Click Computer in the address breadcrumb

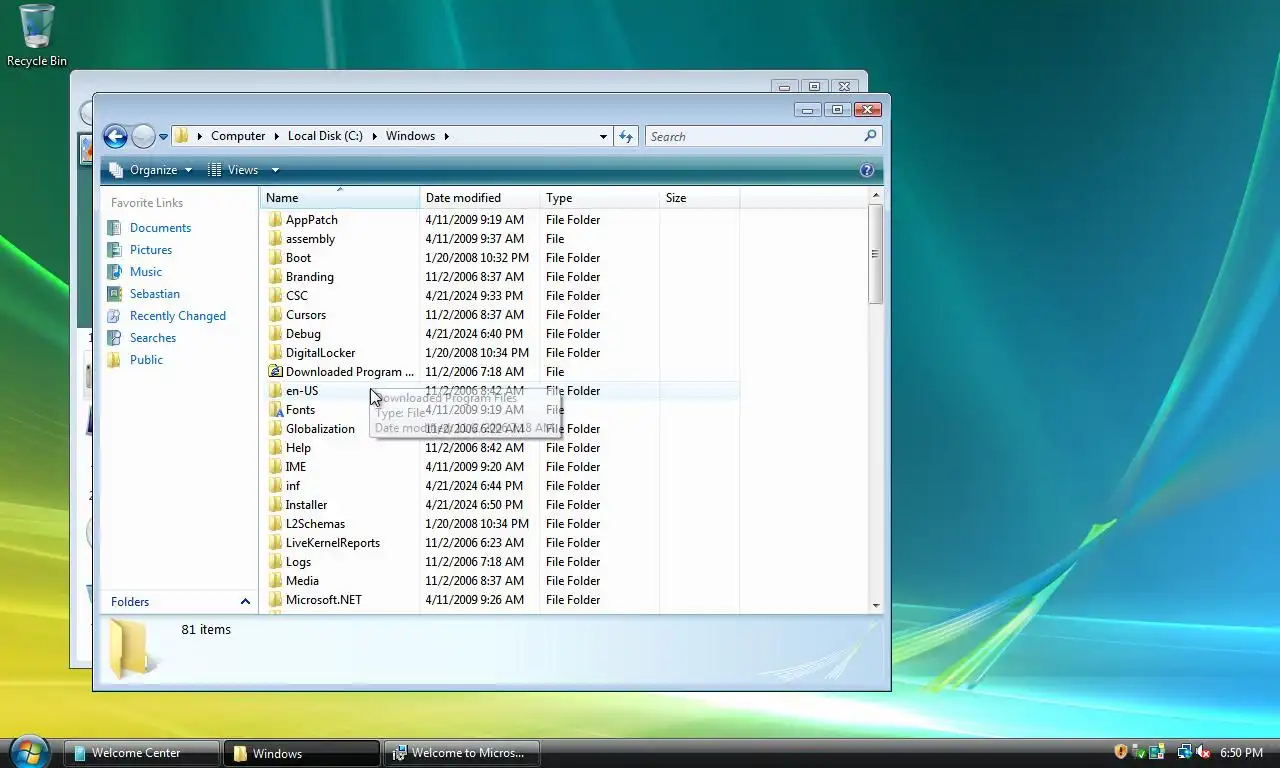coord(238,136)
